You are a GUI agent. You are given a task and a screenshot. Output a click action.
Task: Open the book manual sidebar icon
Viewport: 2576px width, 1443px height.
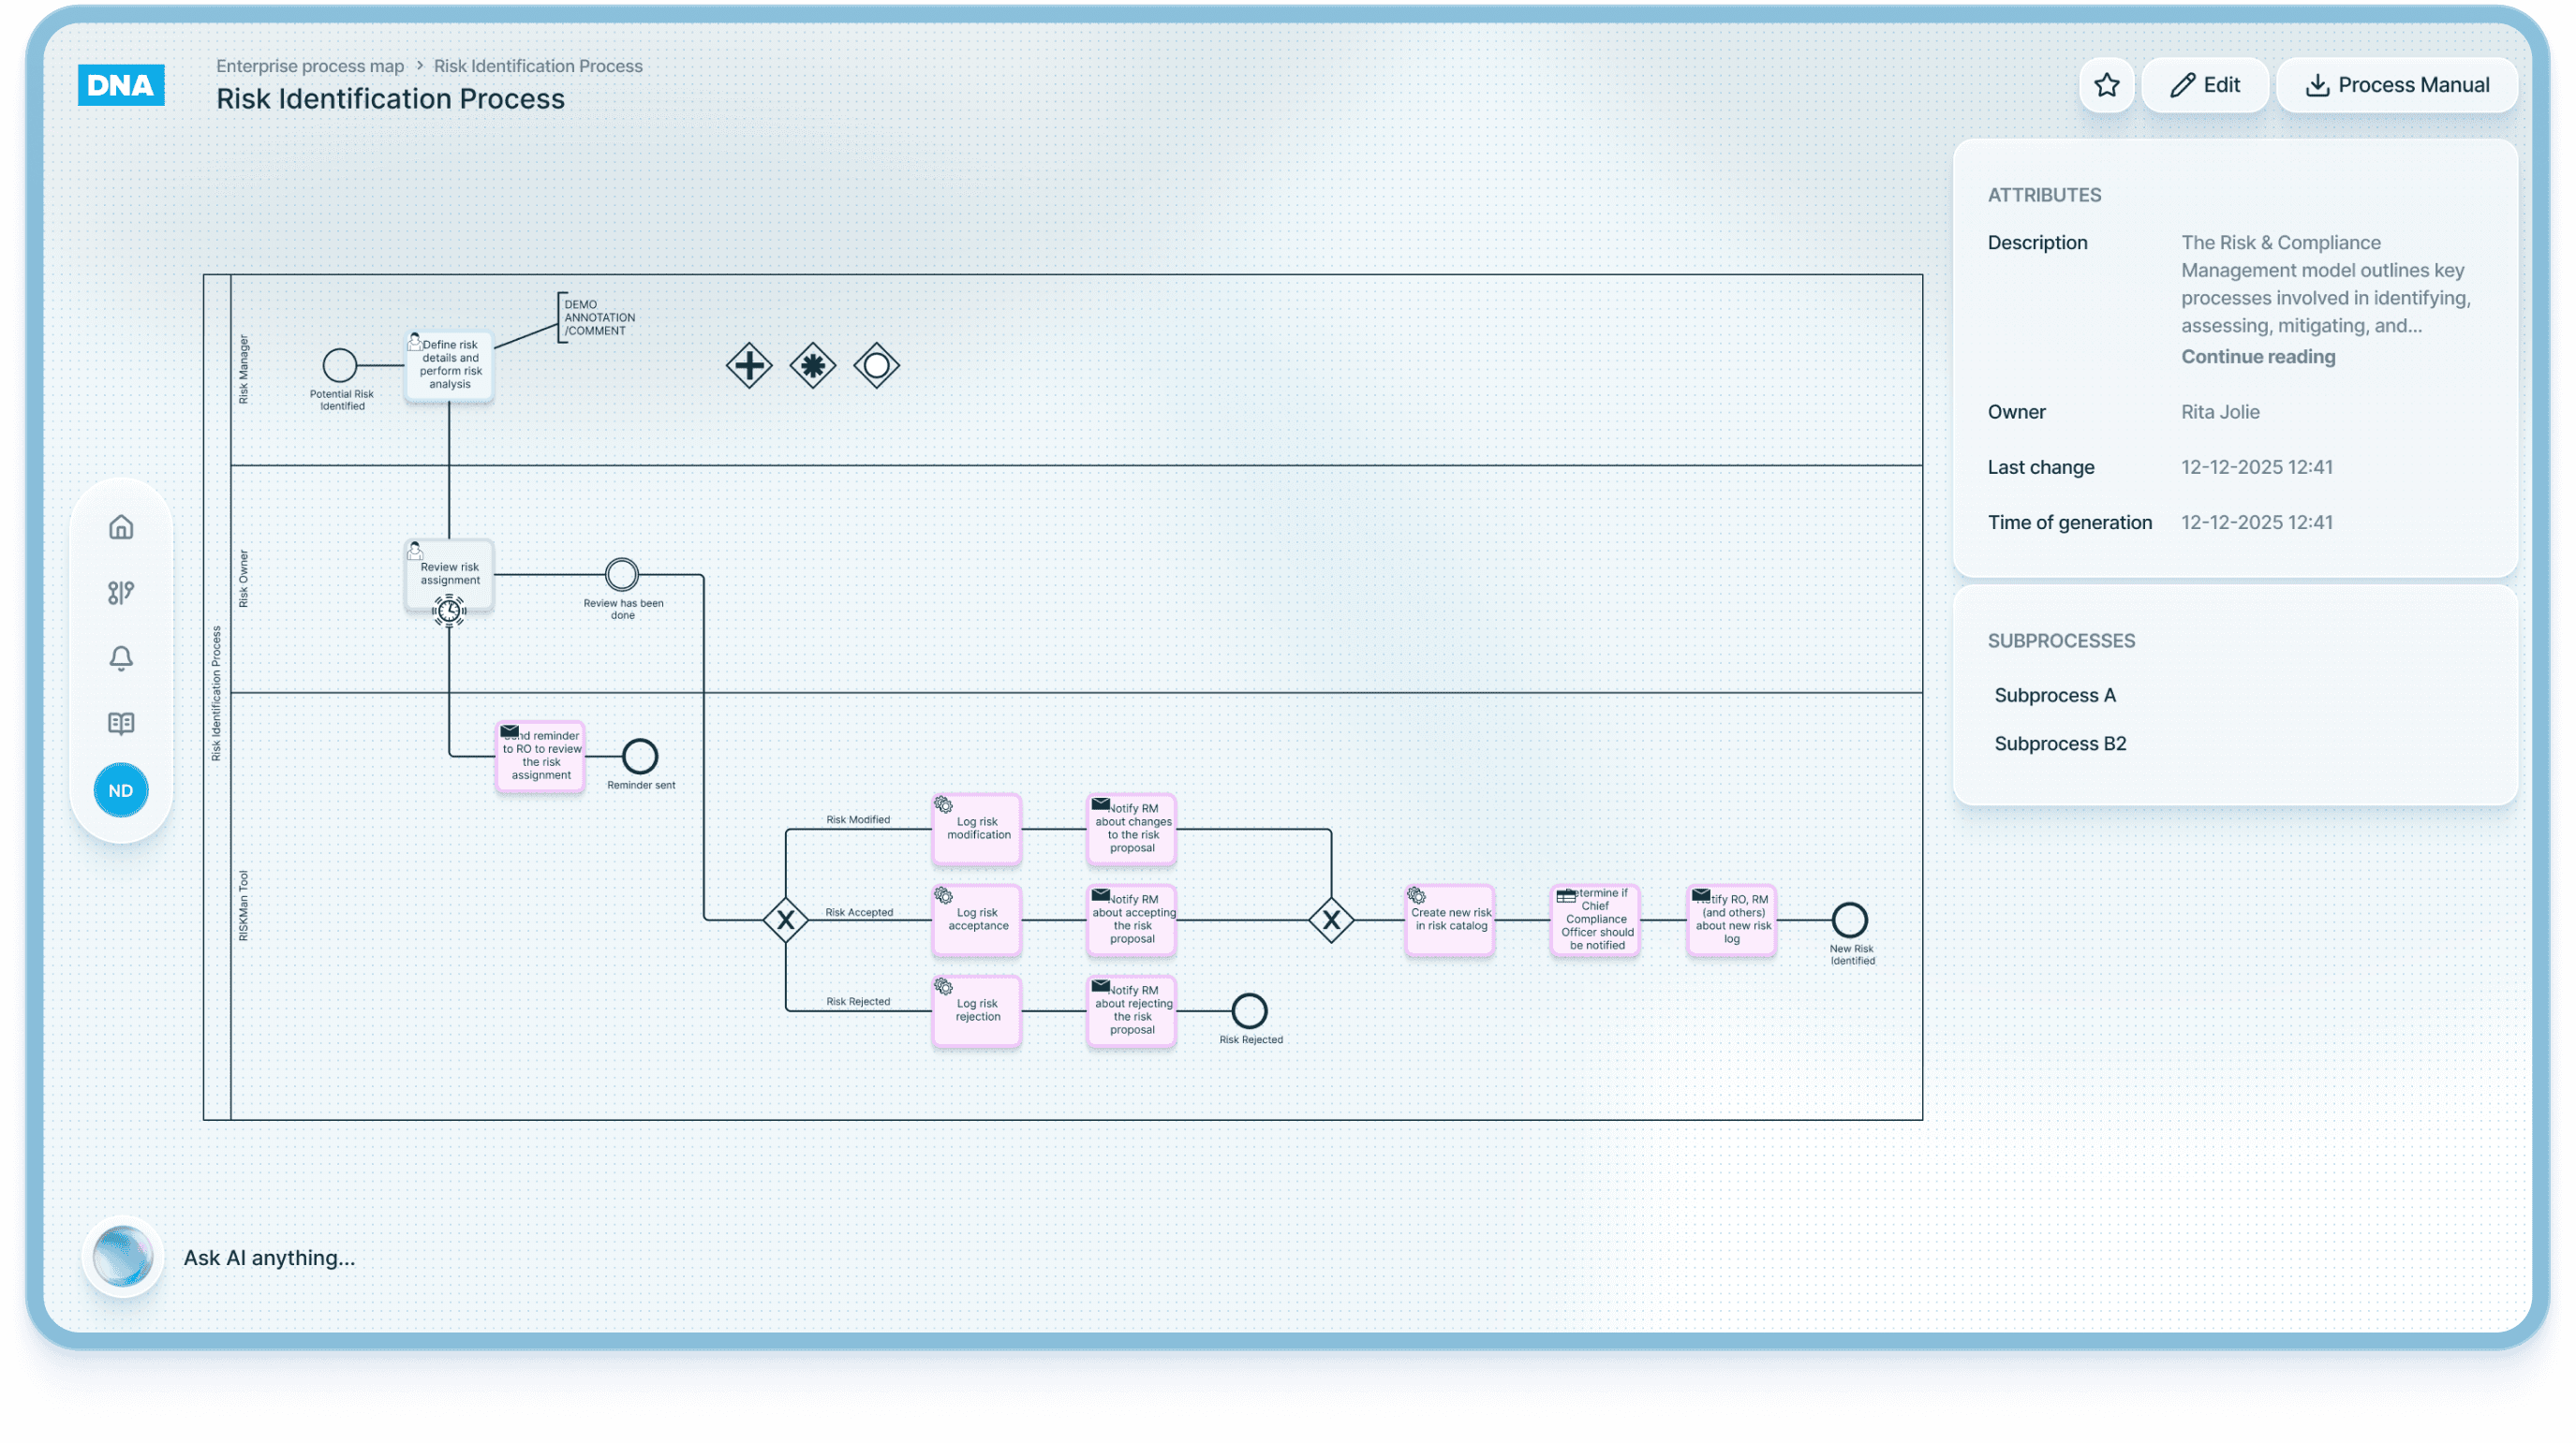click(121, 723)
